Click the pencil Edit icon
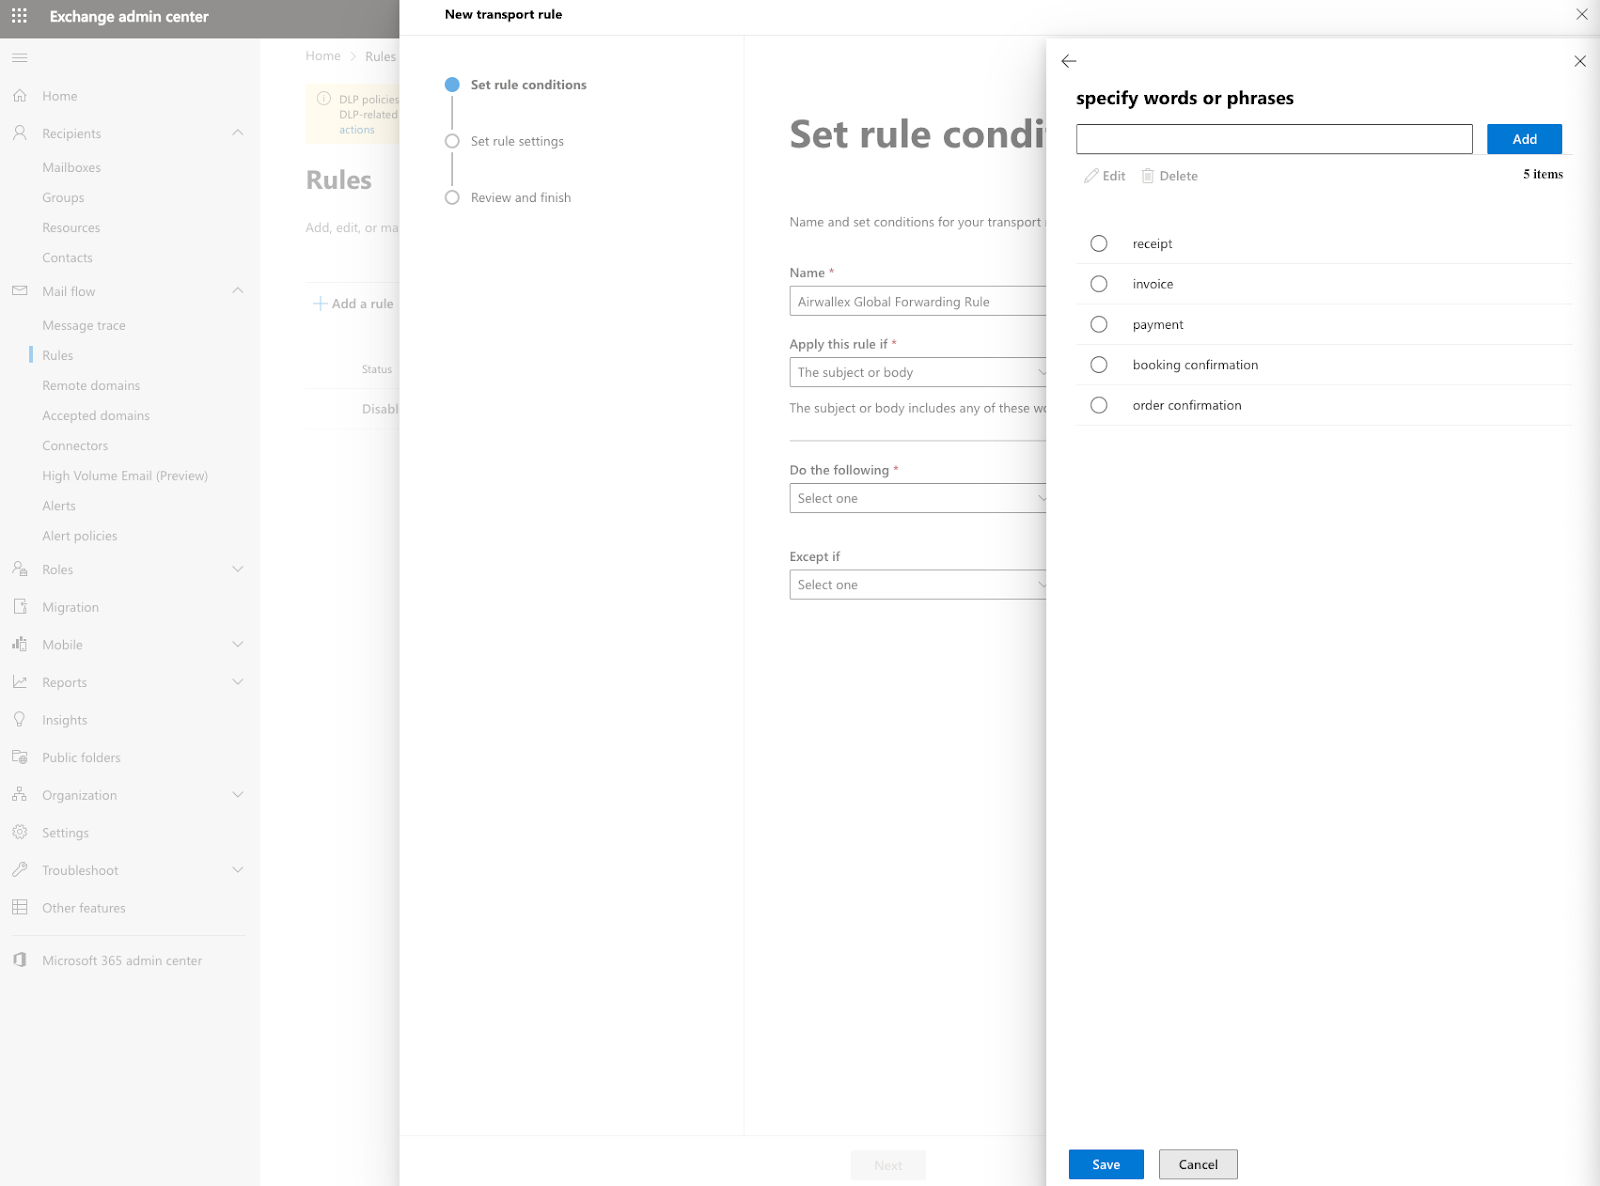The width and height of the screenshot is (1600, 1186). 1091,176
